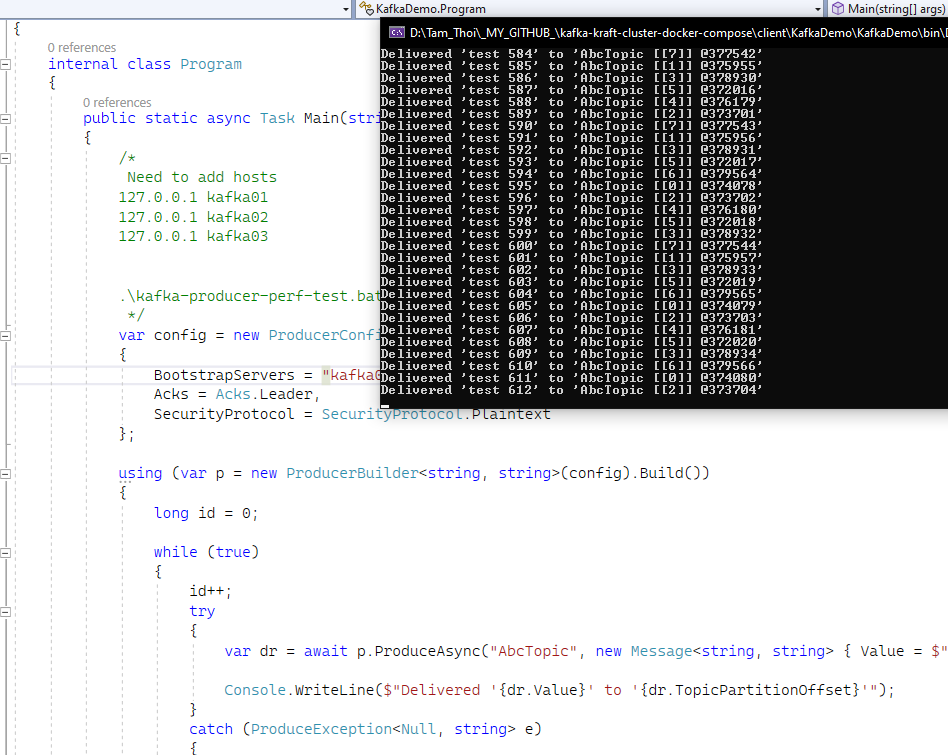Click the 'long id = 0;' line

206,513
